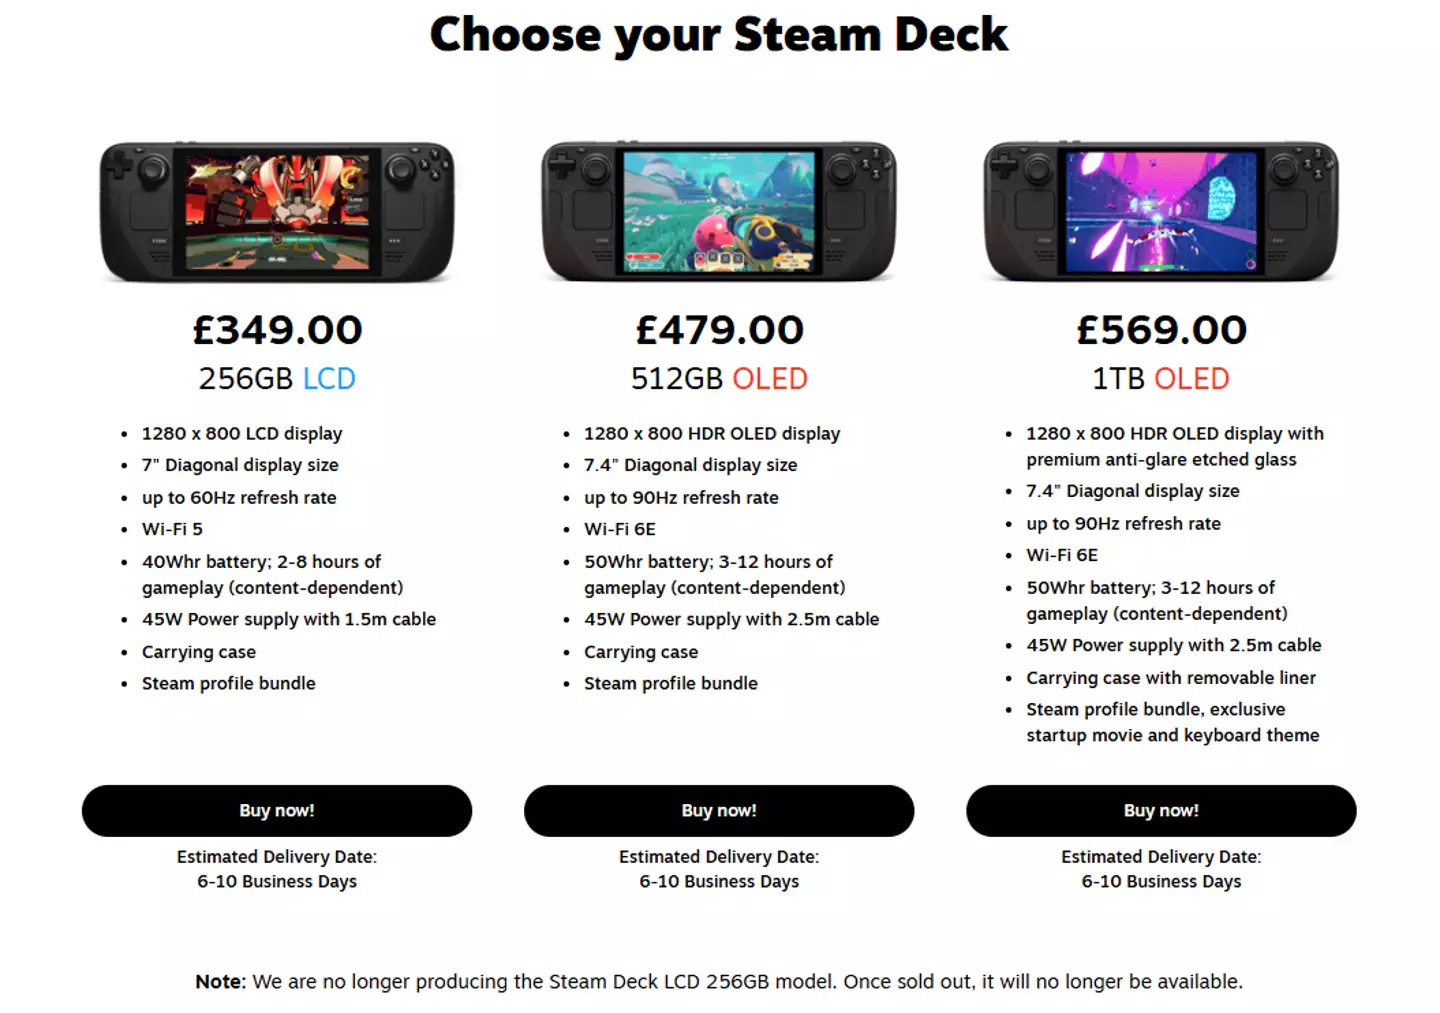
Task: Click Buy now for the 512GB OLED model
Action: coord(718,811)
